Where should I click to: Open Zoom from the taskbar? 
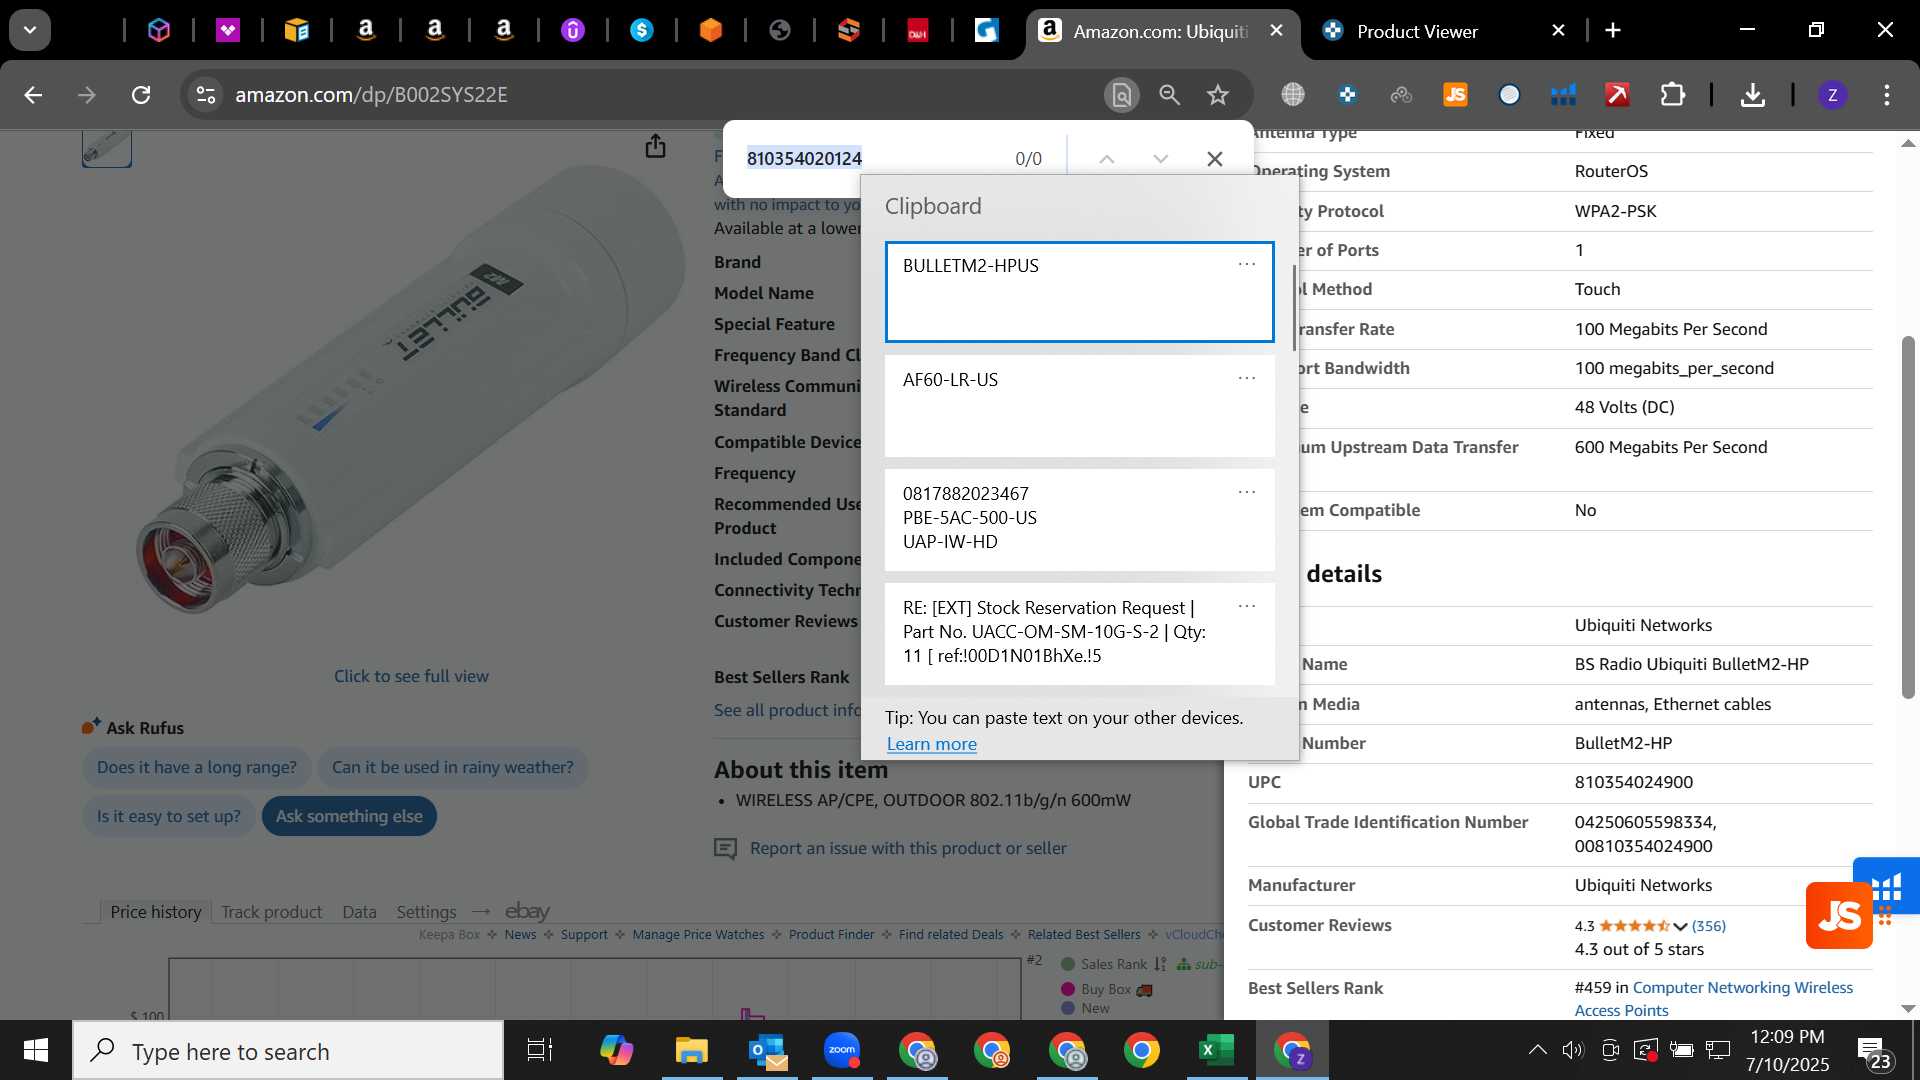click(842, 1051)
